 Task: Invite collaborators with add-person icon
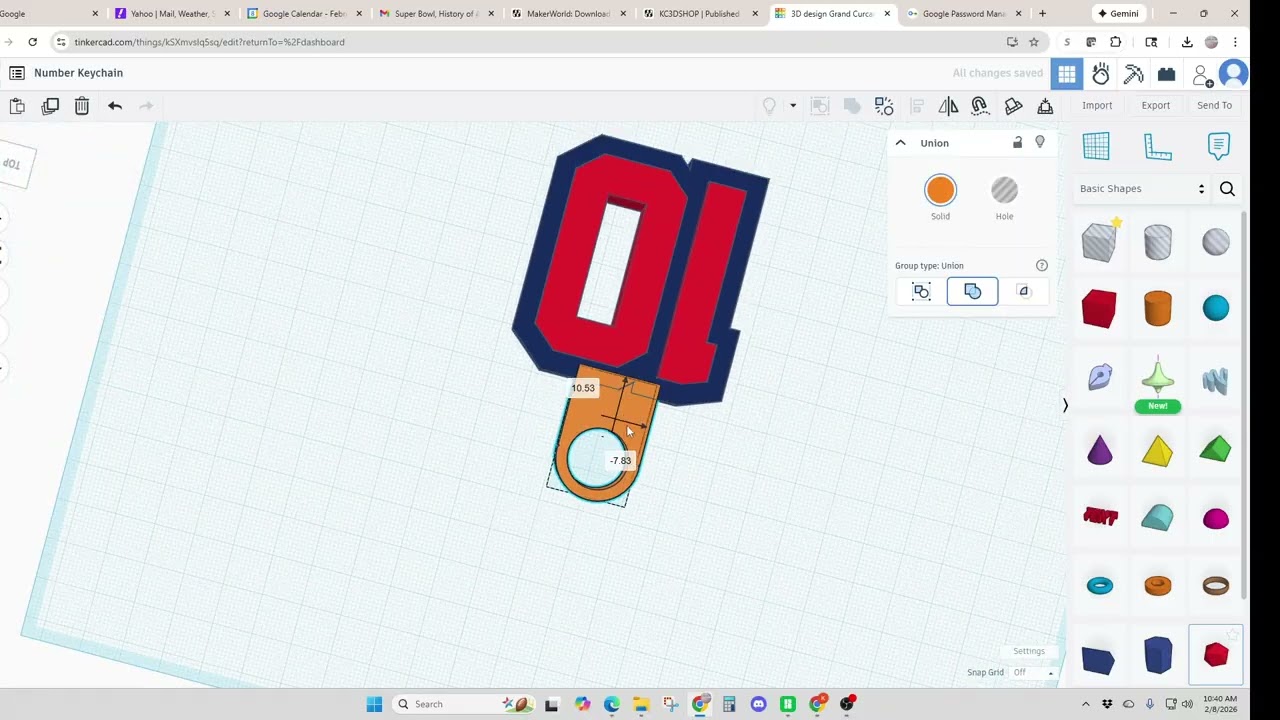[x=1201, y=75]
